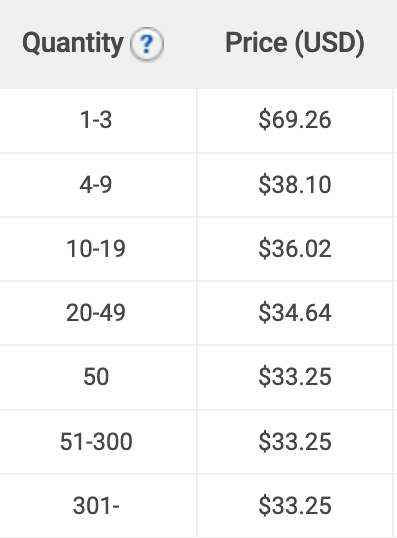Screen dimensions: 397x538
Task: Select the 20-49 quantity cell
Action: click(x=98, y=313)
